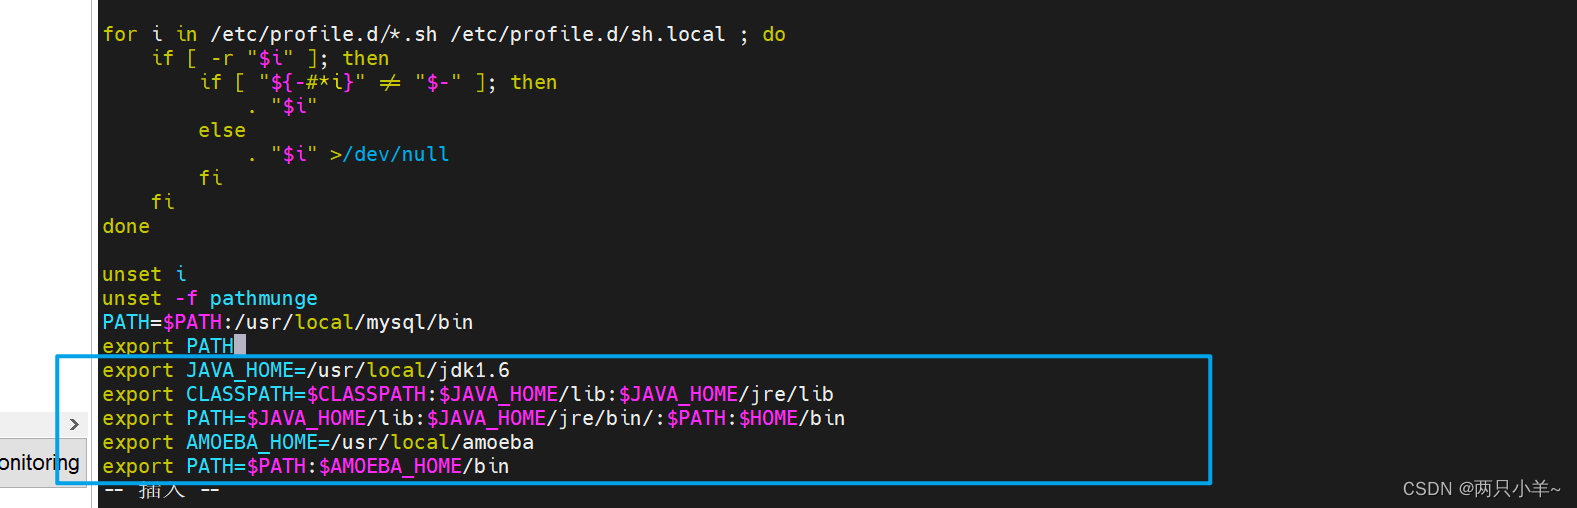Click the export PATH=$PATH:$AMOEBA_HOME/bin line
Screen dimensions: 1577x508
pyautogui.click(x=305, y=466)
